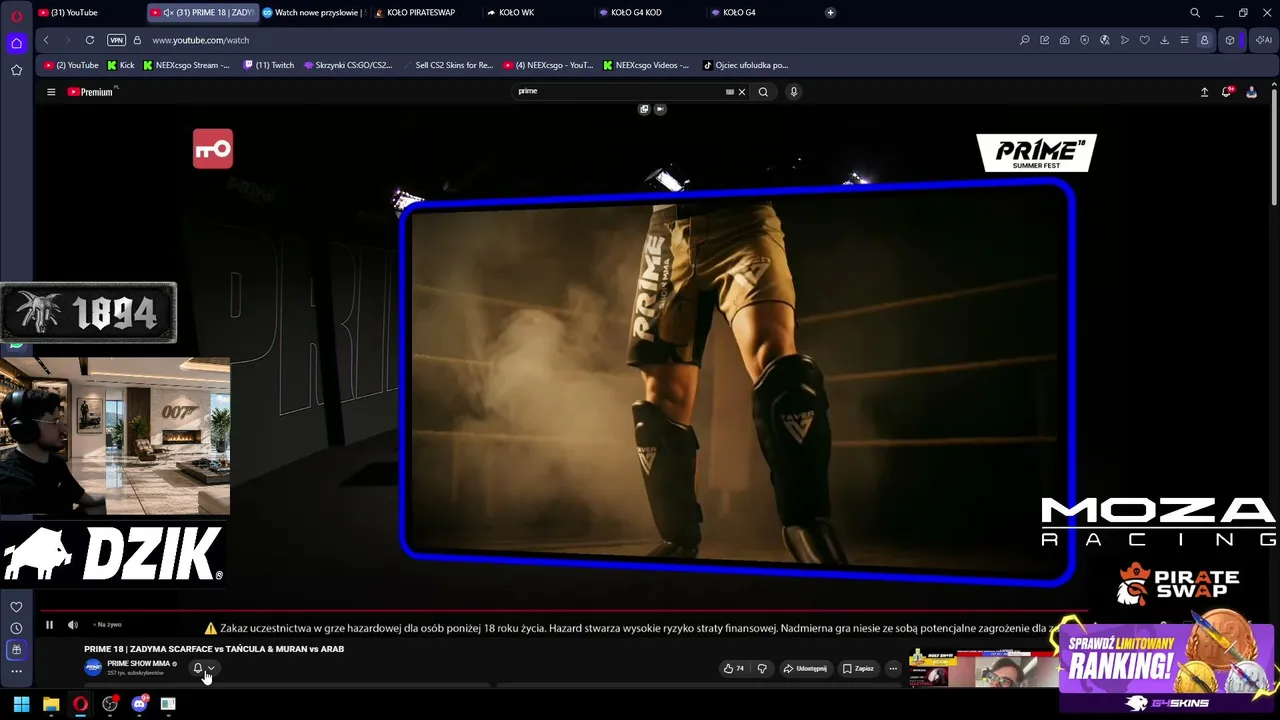Toggle the Opera VPN badge

116,40
